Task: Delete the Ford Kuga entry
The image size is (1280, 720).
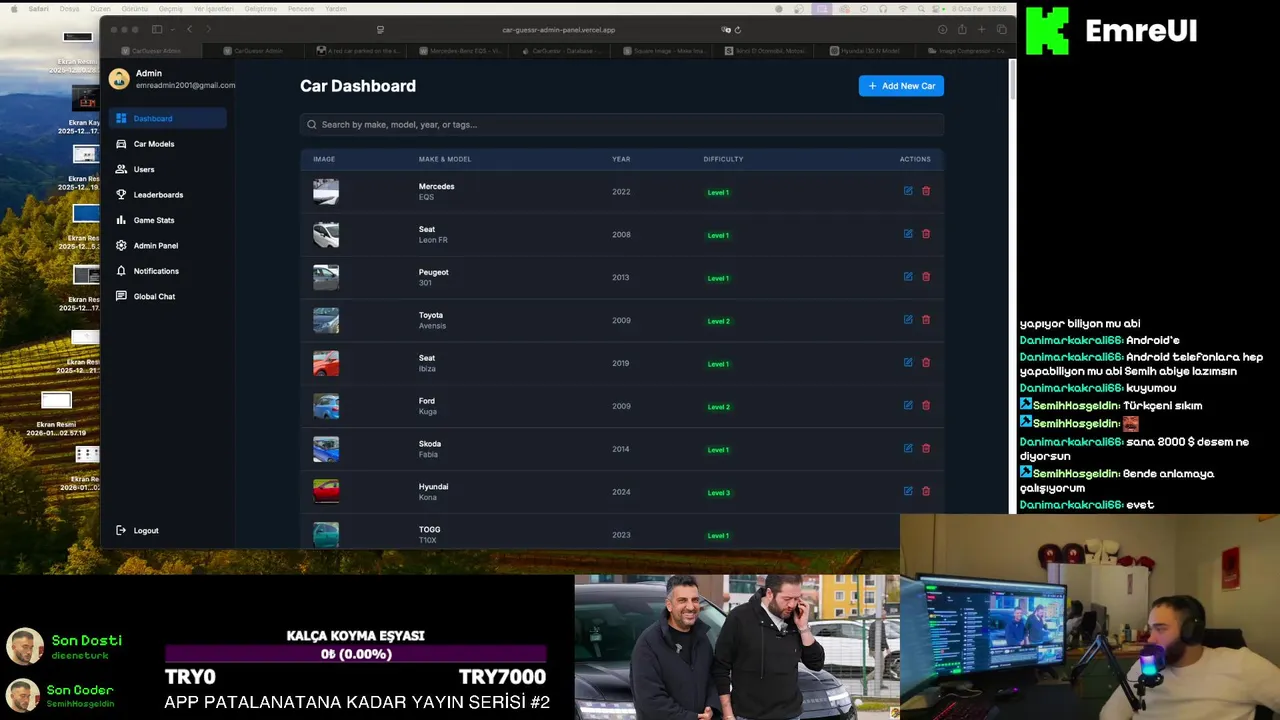Action: click(926, 406)
